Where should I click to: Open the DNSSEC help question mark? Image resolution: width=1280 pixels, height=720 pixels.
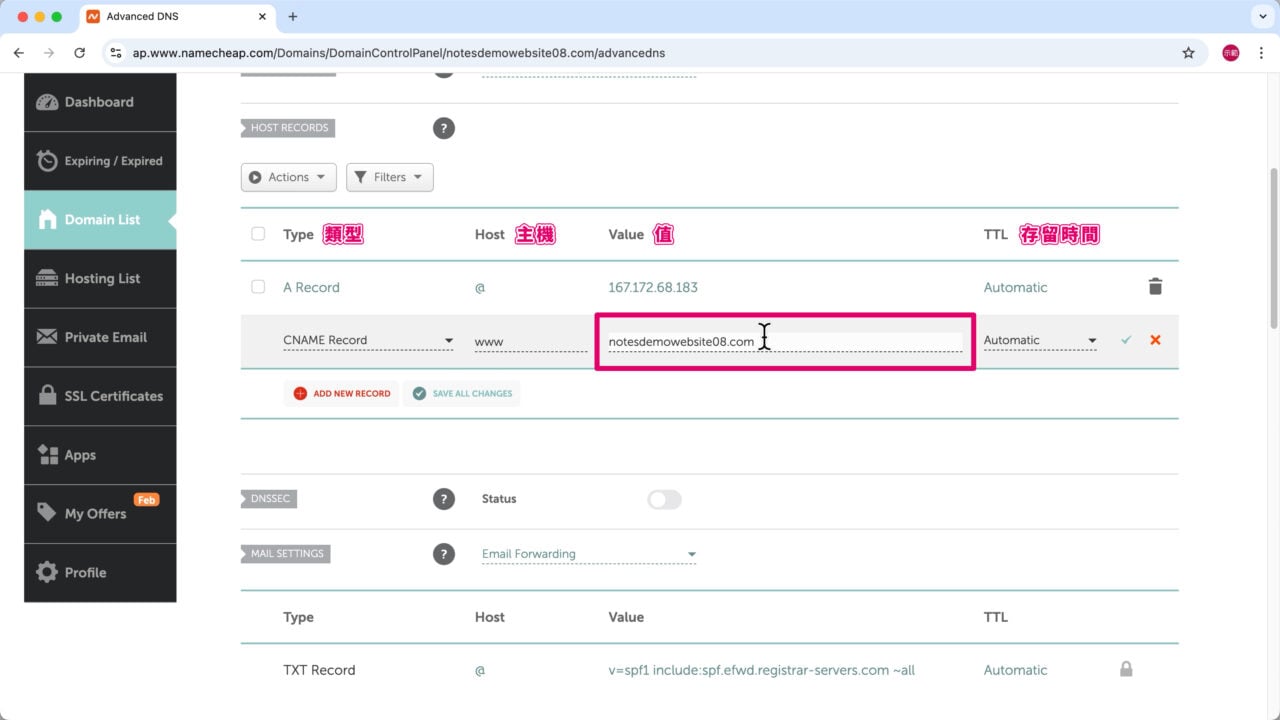pyautogui.click(x=444, y=499)
